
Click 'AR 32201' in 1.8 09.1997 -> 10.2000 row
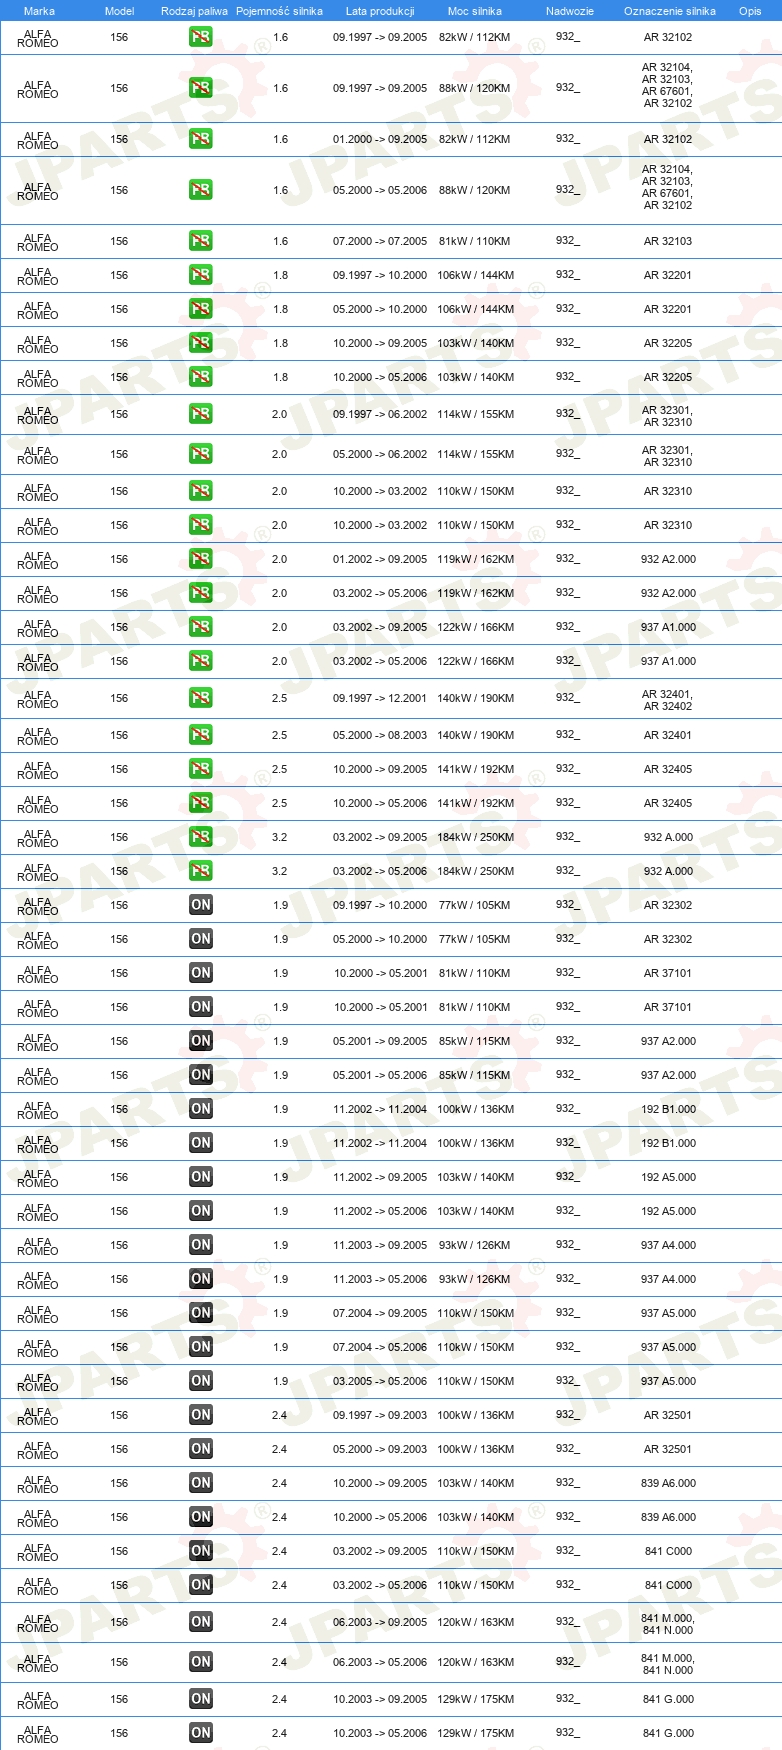[668, 275]
